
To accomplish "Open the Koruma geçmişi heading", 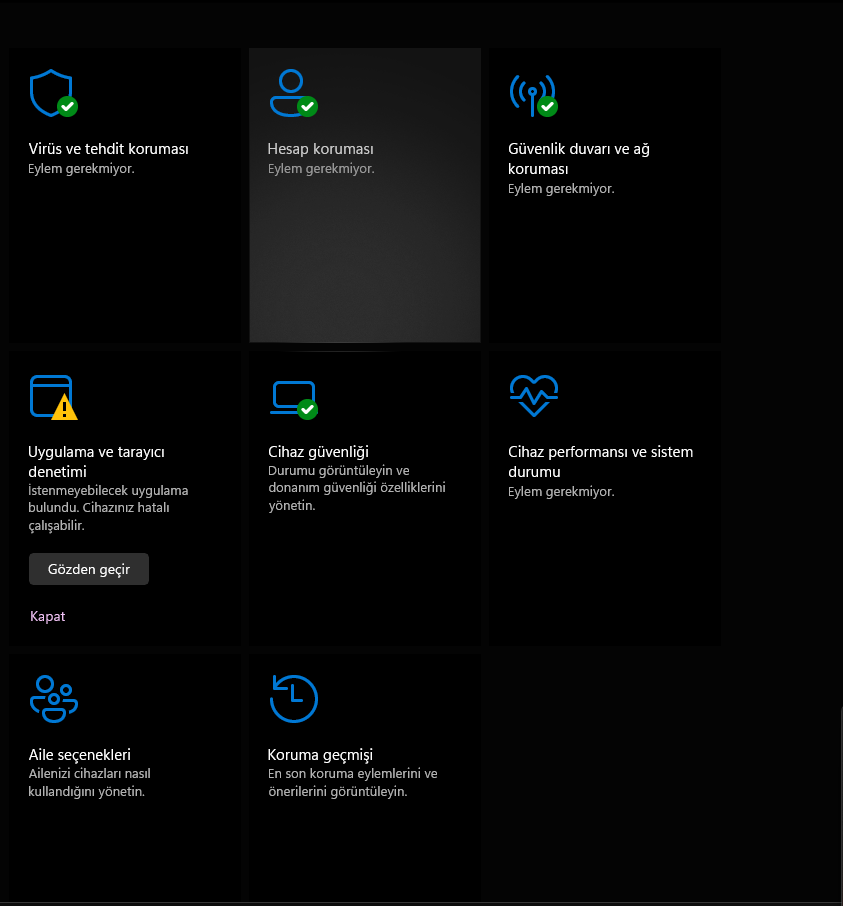I will (x=320, y=755).
